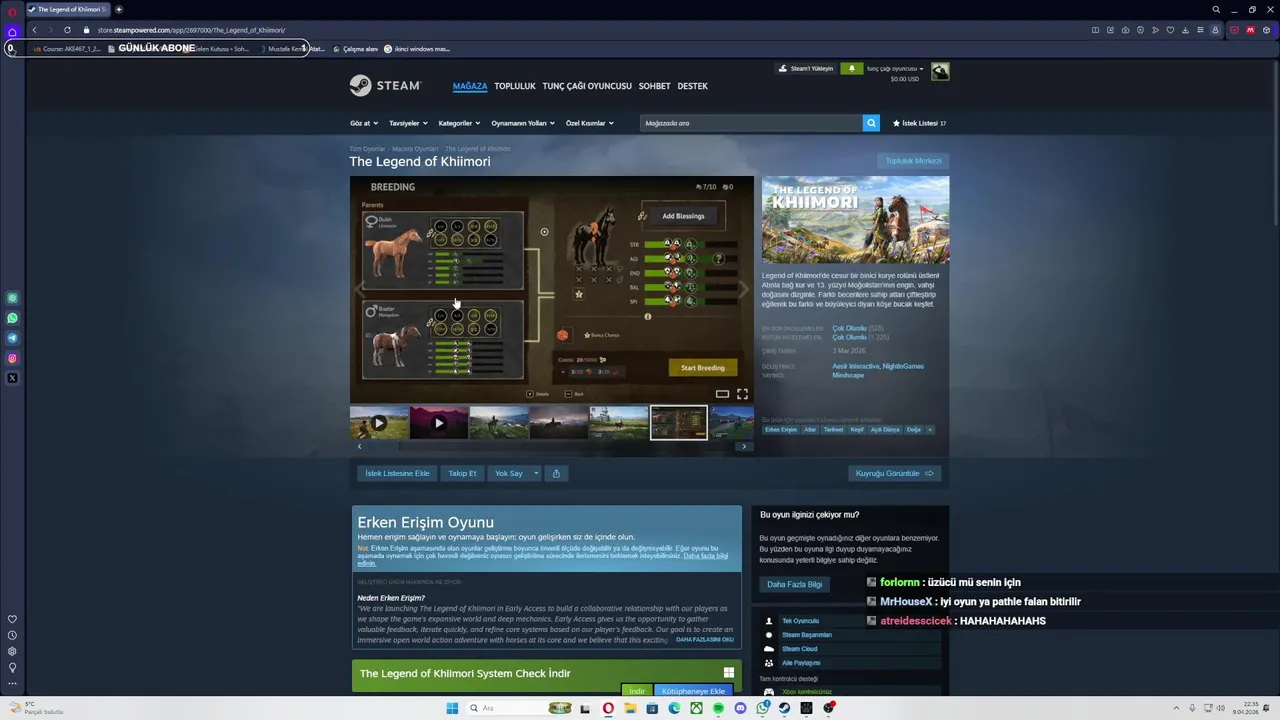The height and width of the screenshot is (720, 1280).
Task: Open the DESTEK menu item
Action: pos(693,86)
